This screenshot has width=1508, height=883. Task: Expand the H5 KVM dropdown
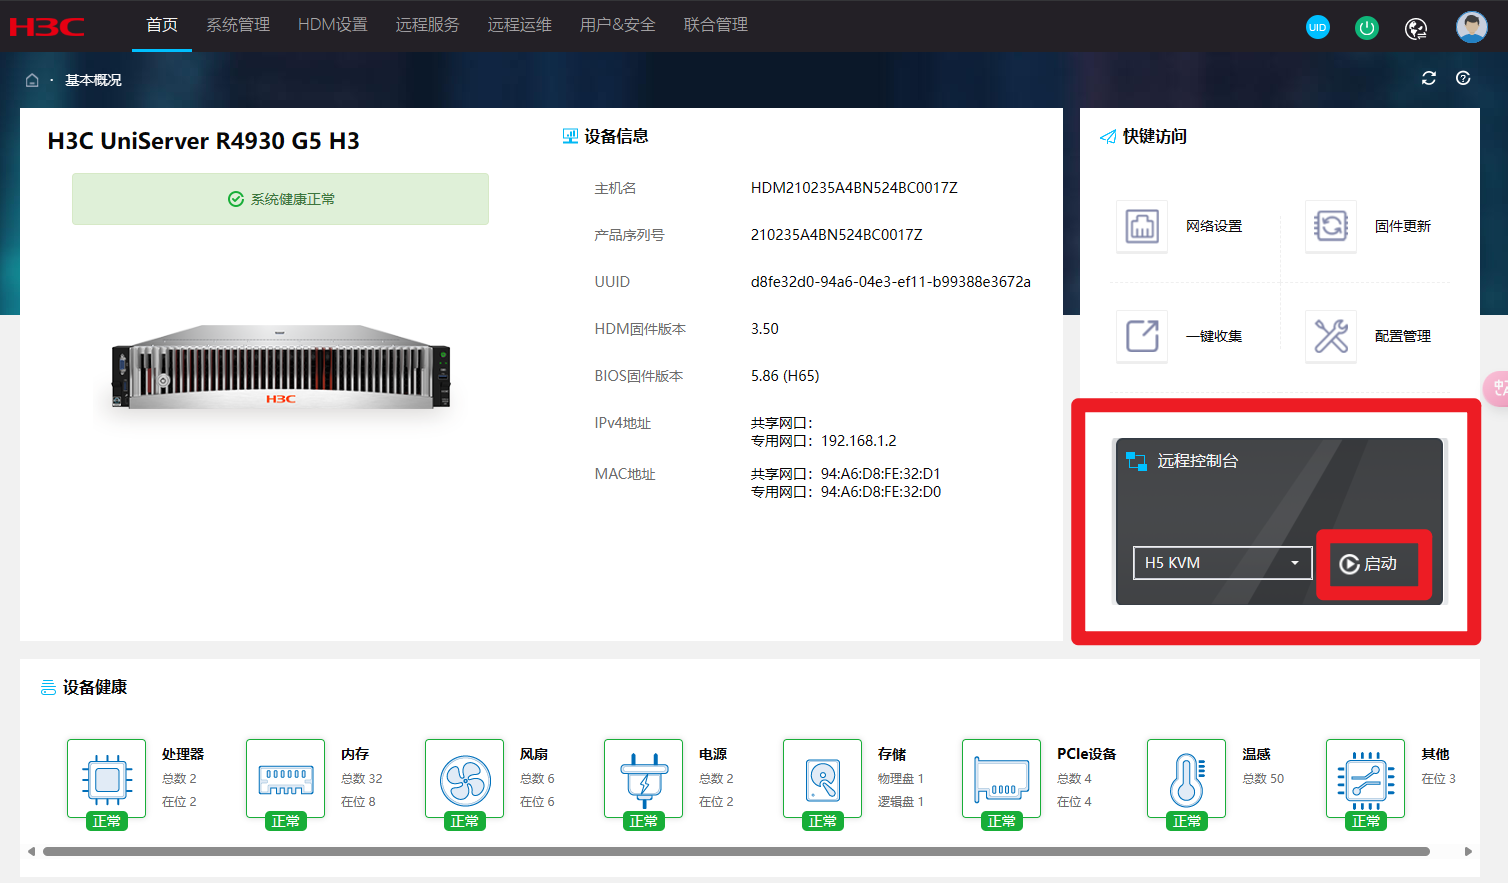coord(1221,563)
